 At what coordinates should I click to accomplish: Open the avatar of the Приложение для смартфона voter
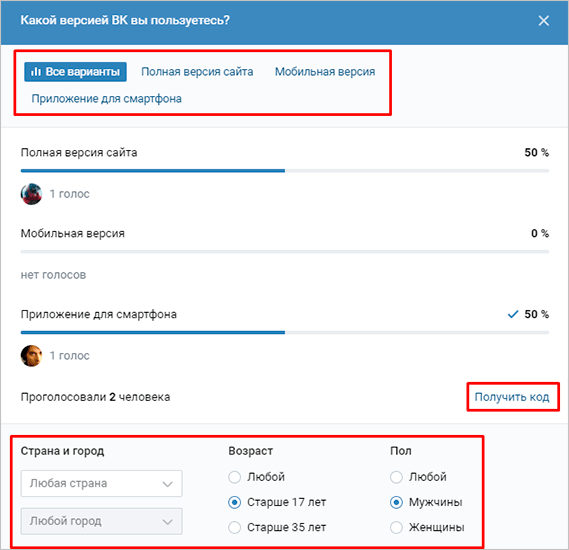31,356
